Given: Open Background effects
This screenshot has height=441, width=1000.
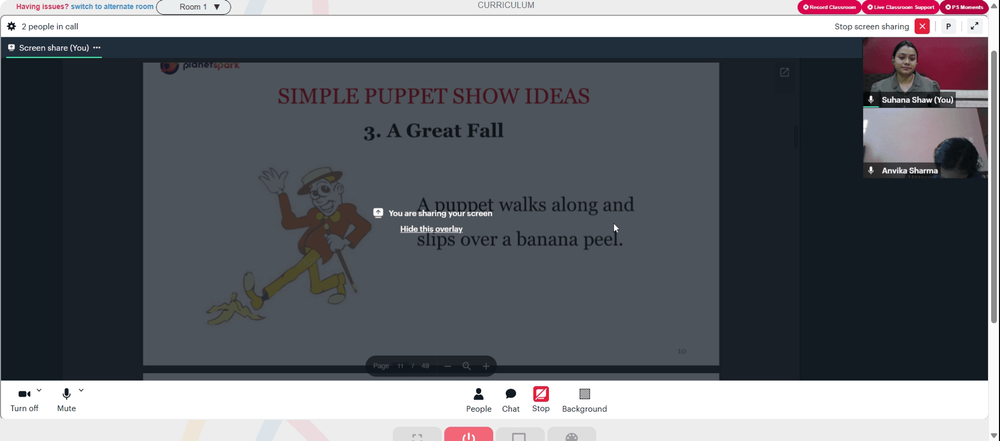Looking at the screenshot, I should point(584,400).
